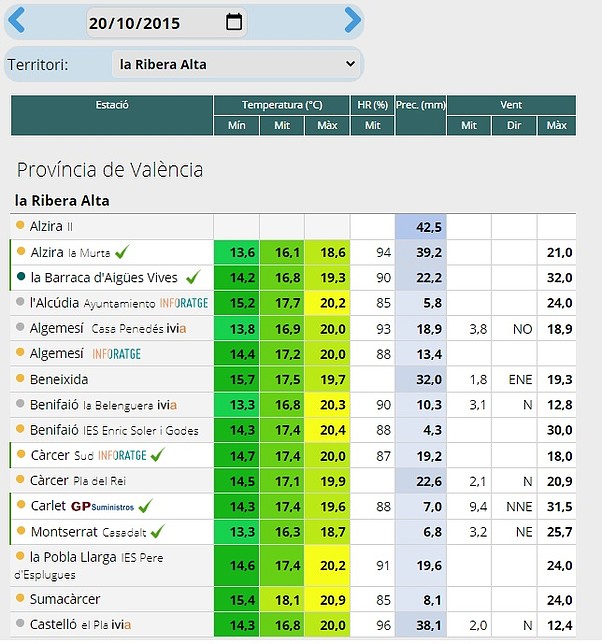Click the Temperatura Màx subheader
The height and width of the screenshot is (644, 602).
pyautogui.click(x=327, y=125)
